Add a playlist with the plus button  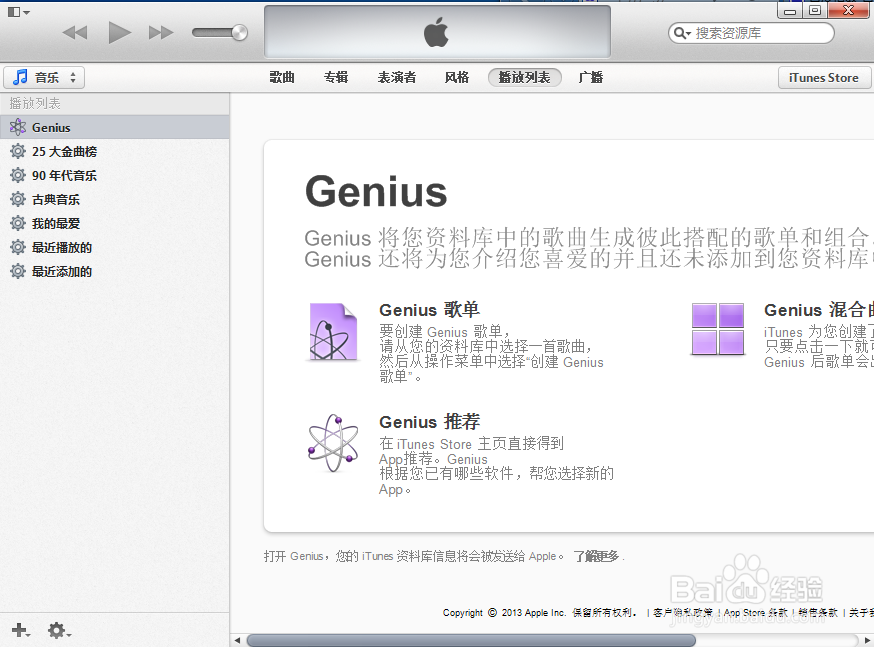[20, 630]
